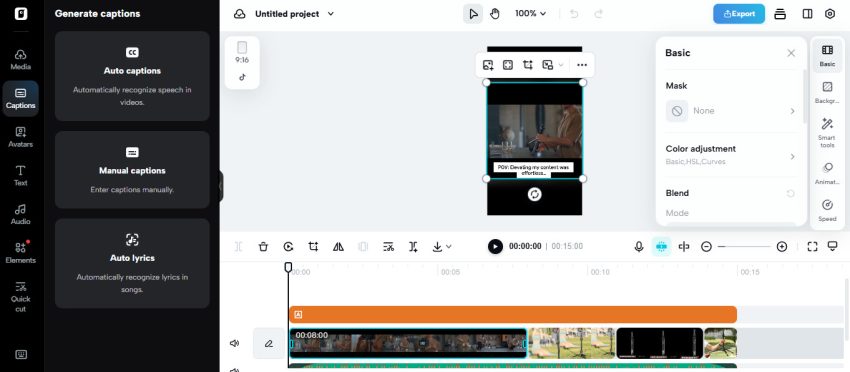Open the Media sidebar tab
Image resolution: width=850 pixels, height=372 pixels.
click(21, 60)
